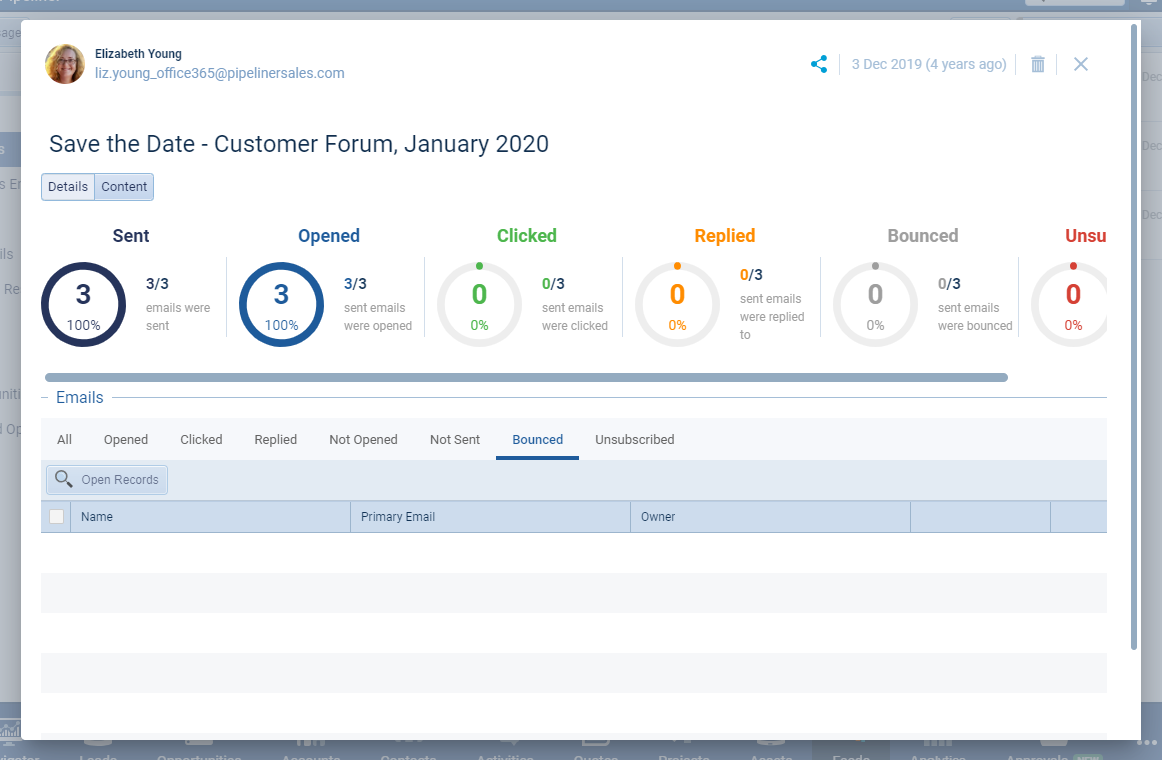Collapse the Emails section
The height and width of the screenshot is (760, 1162).
44,398
